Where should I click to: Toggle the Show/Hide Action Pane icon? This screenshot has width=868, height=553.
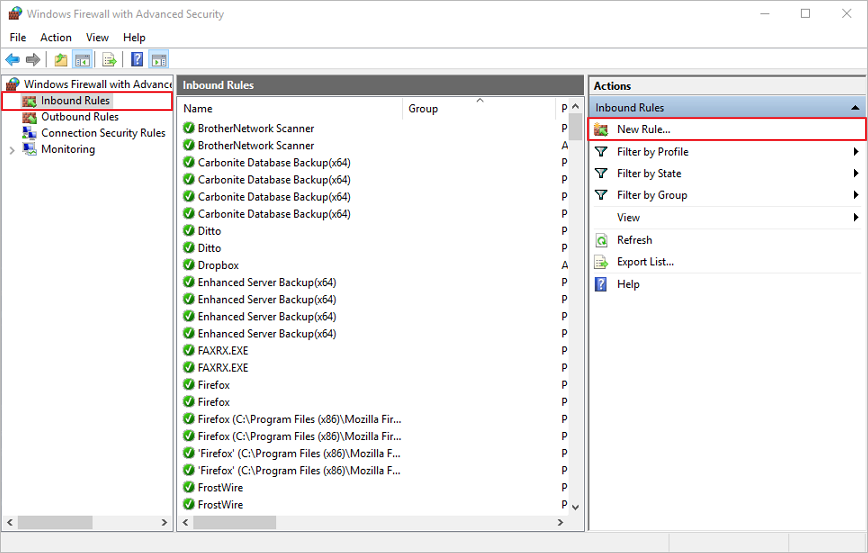pos(159,60)
